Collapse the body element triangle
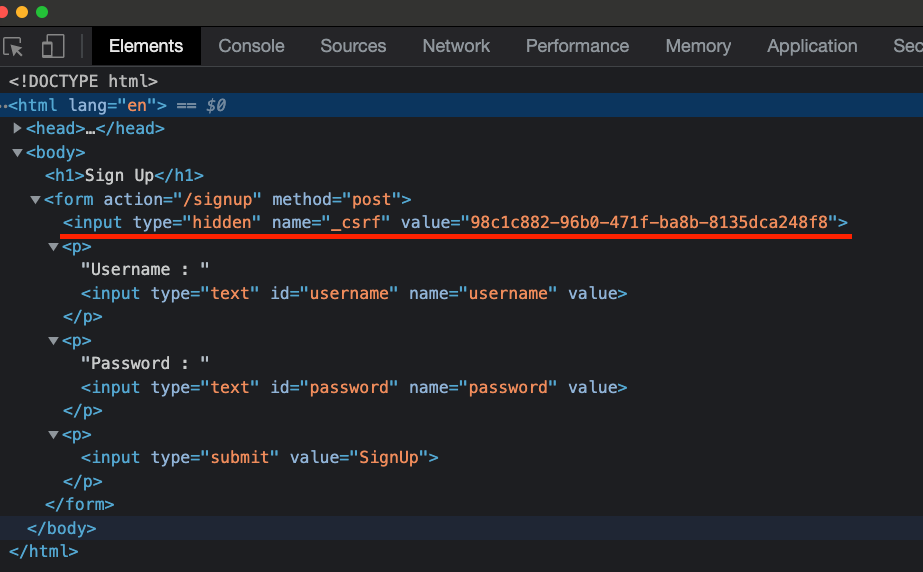Screen dimensions: 923x572 coord(17,152)
